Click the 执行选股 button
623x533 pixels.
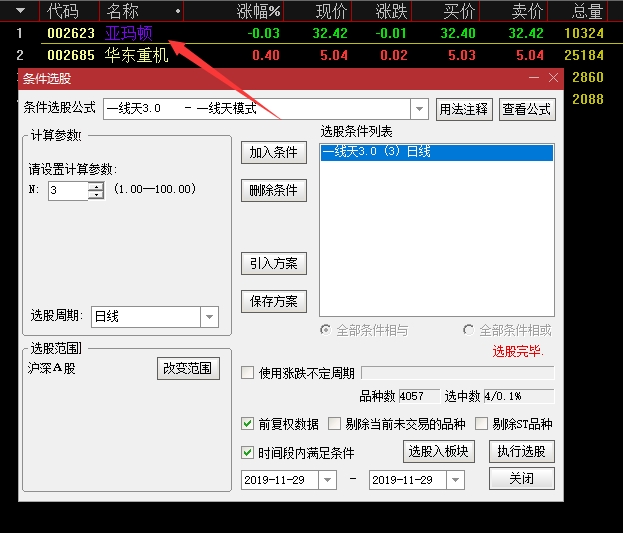521,451
